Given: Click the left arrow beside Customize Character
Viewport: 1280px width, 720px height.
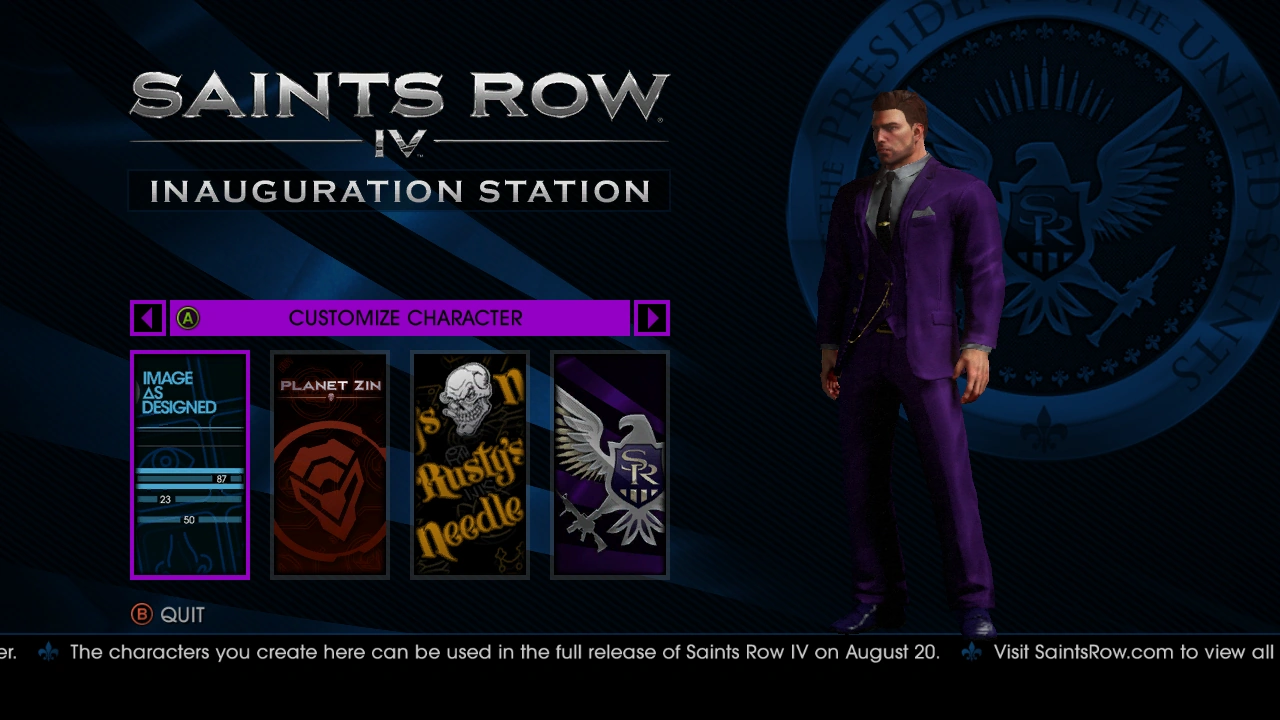Looking at the screenshot, I should click(x=148, y=318).
